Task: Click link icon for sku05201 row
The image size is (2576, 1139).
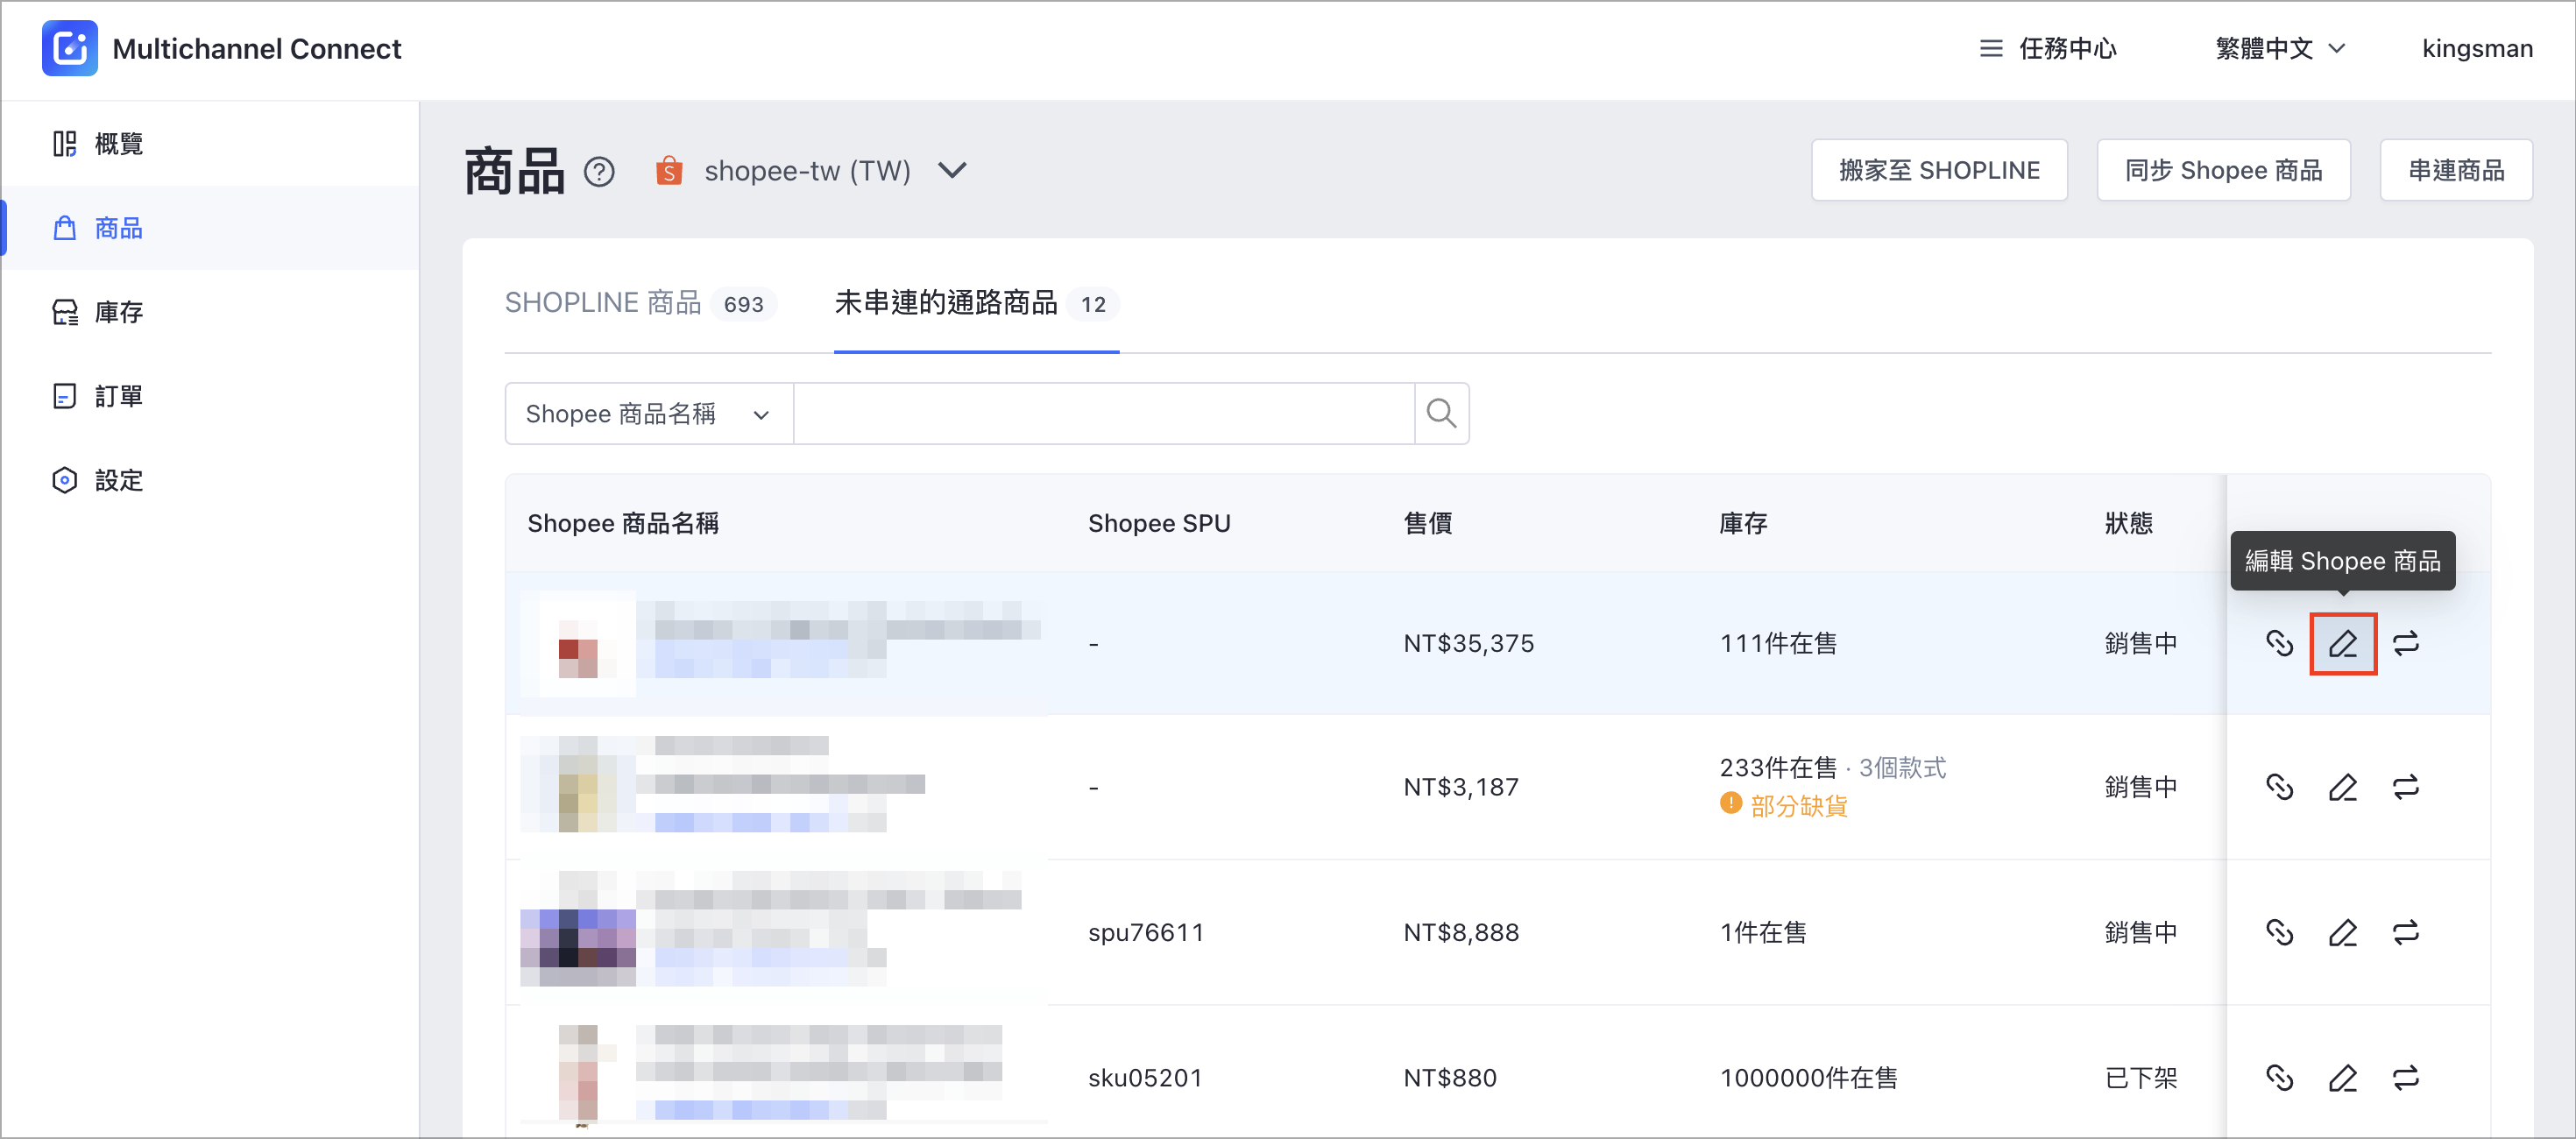Action: [2279, 1078]
